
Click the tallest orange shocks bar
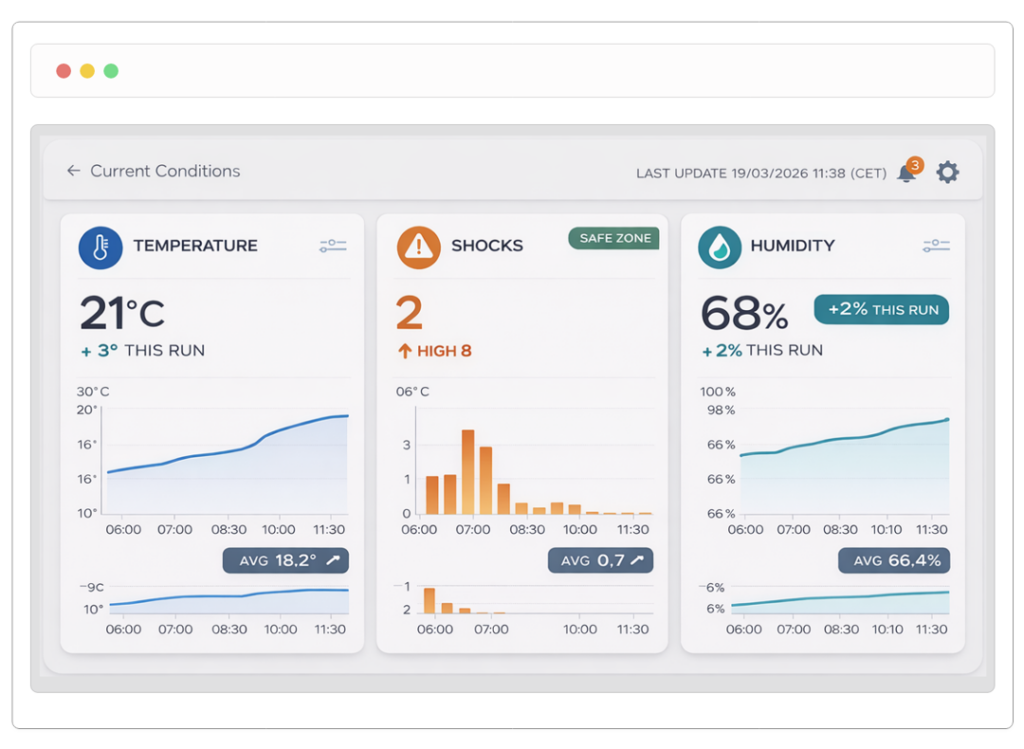[467, 472]
